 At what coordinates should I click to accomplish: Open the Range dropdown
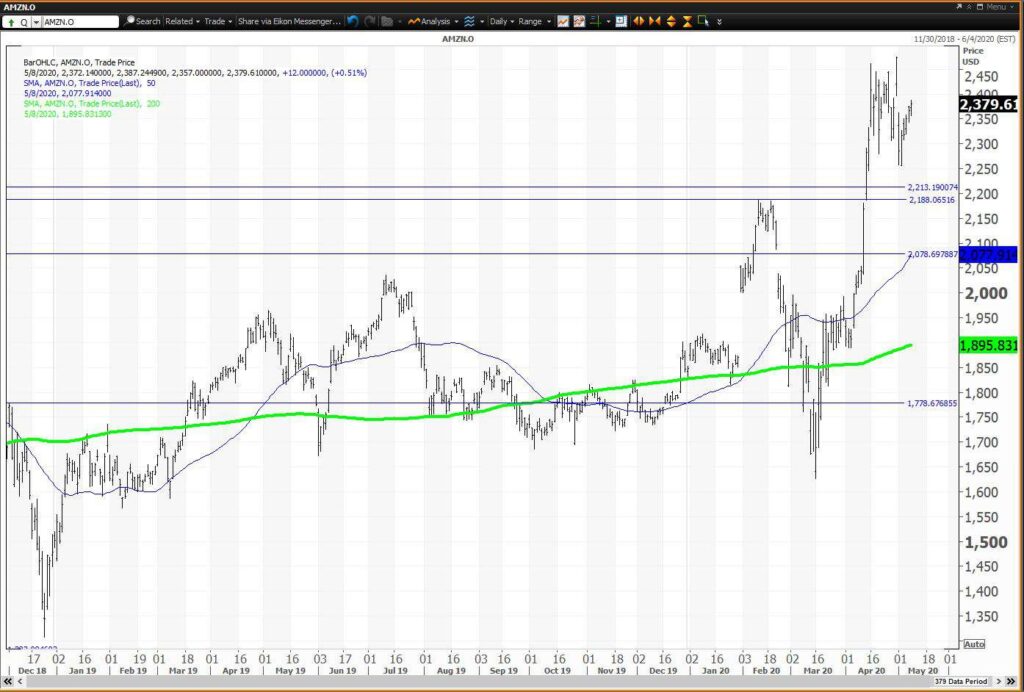pos(534,21)
